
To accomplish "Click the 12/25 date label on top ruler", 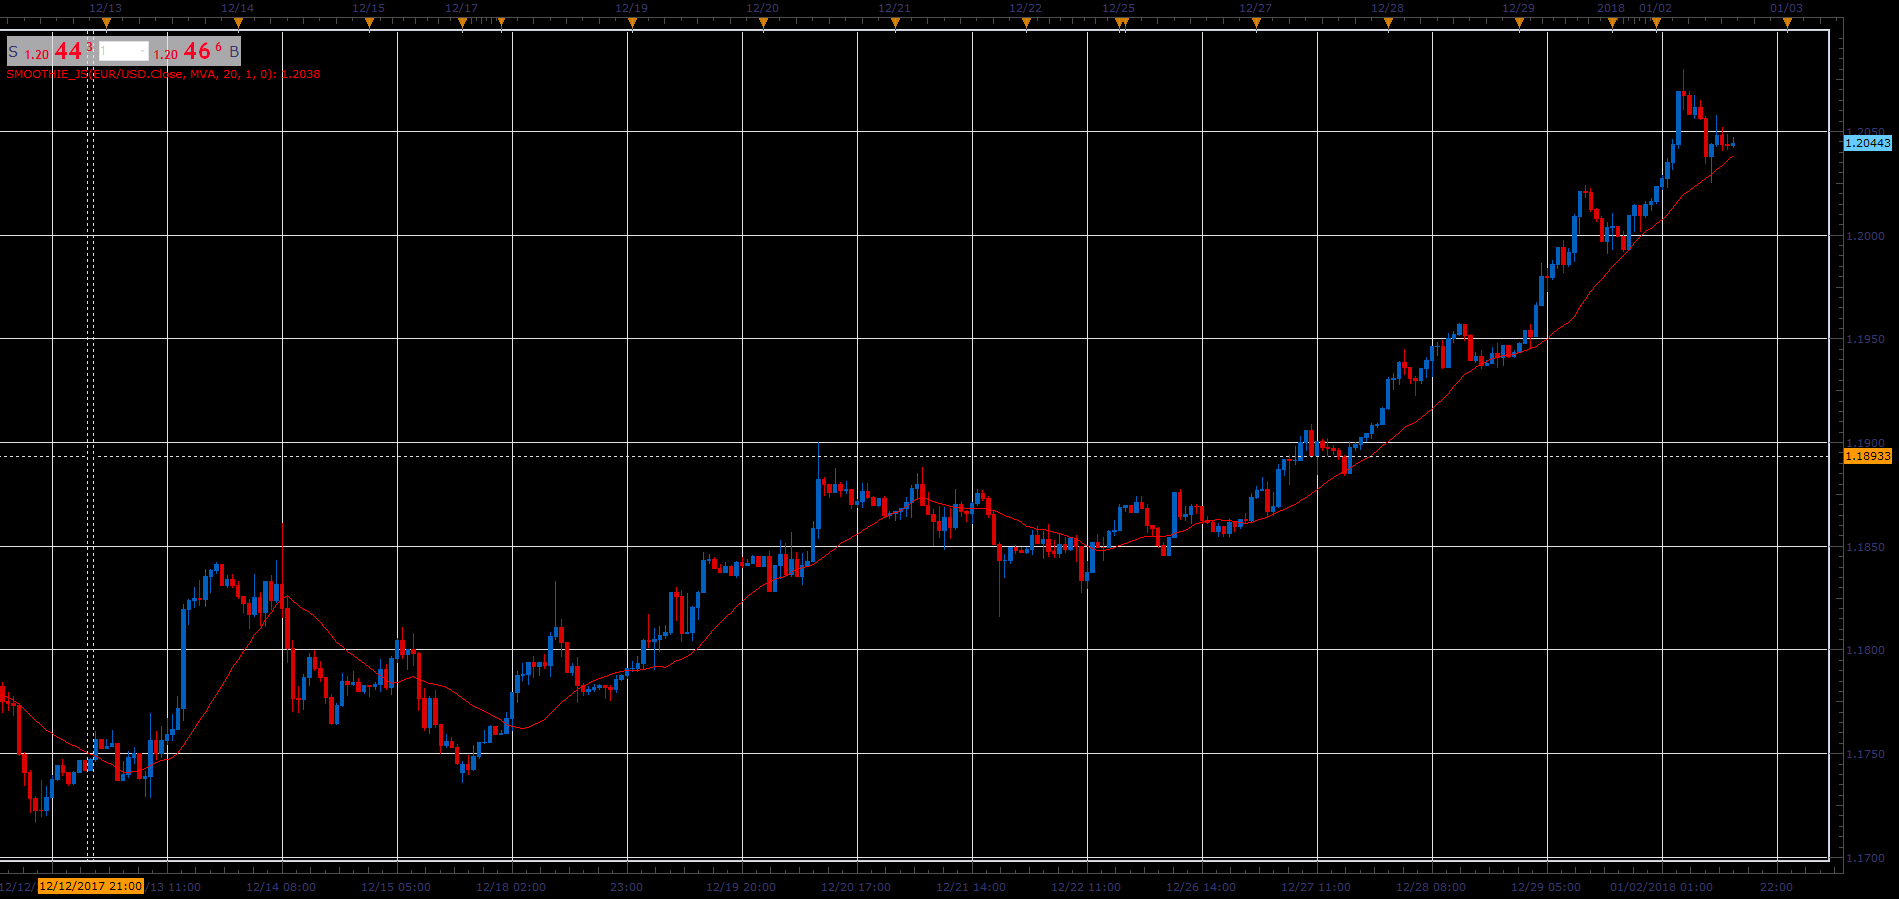I will click(1118, 8).
